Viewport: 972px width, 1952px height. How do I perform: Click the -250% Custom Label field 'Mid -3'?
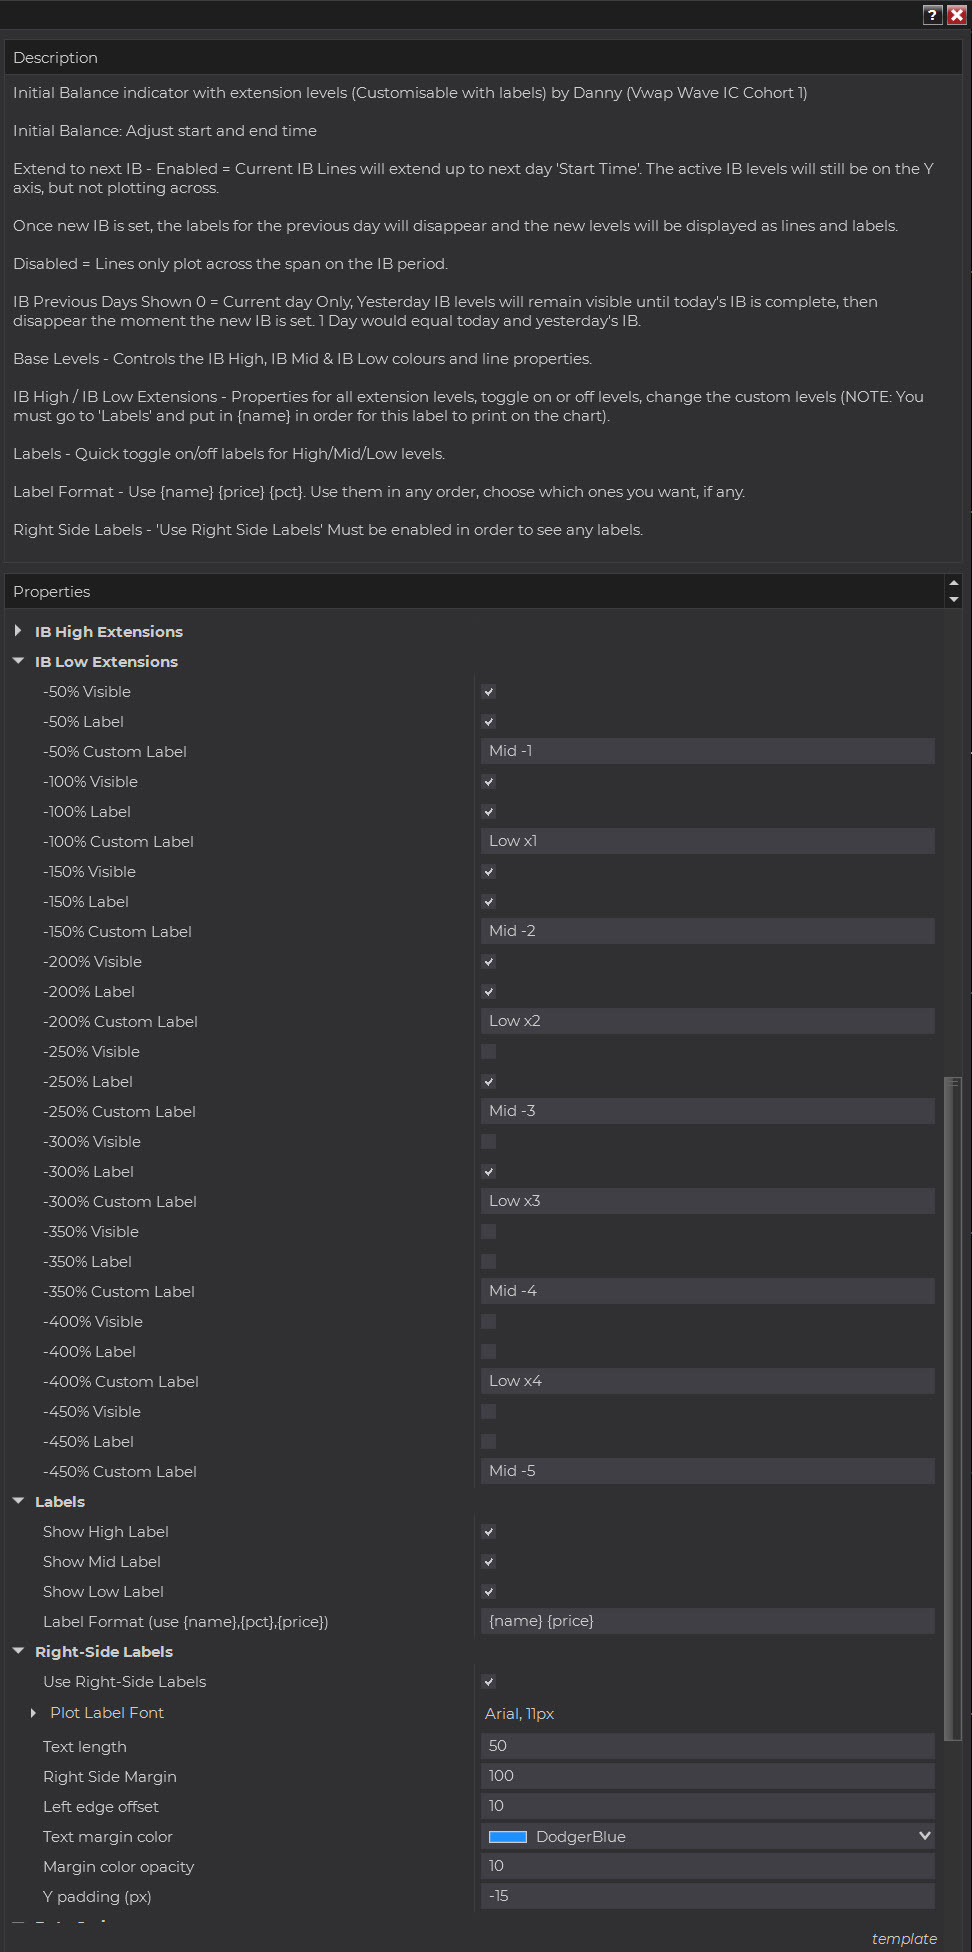[708, 1111]
